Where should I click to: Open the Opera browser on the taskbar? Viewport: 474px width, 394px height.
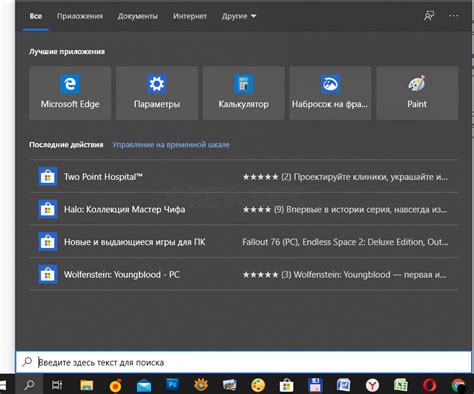pyautogui.click(x=429, y=385)
